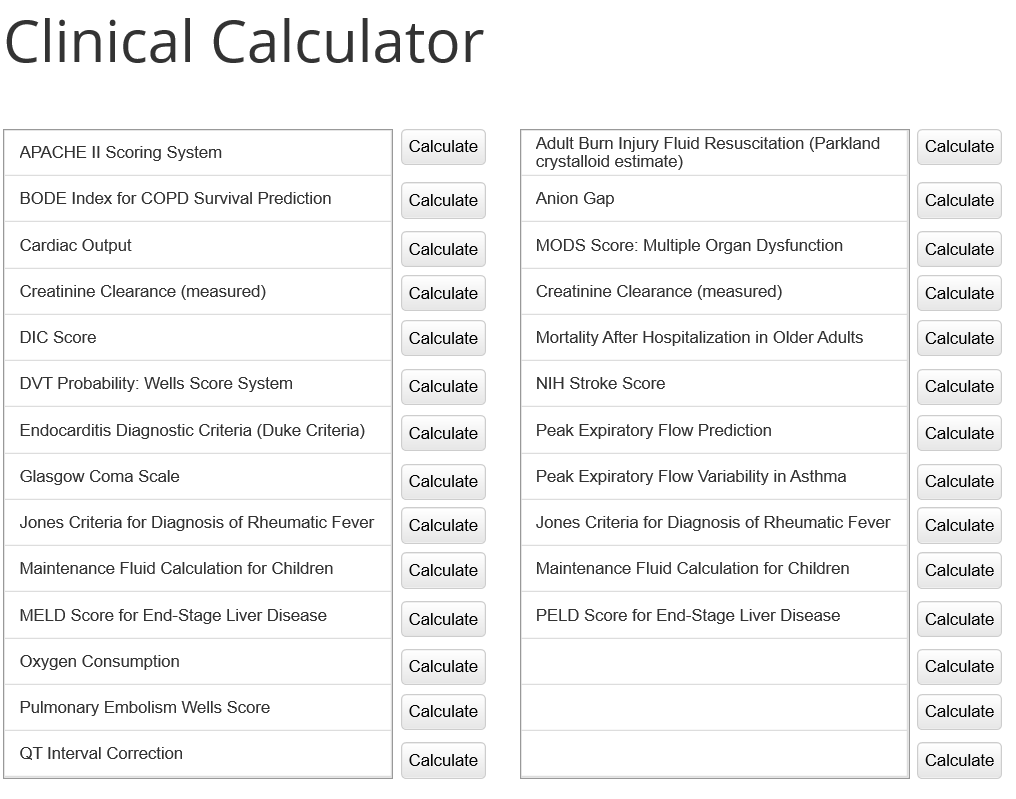
Task: Click Calculate beside PELD Score row
Action: [959, 619]
